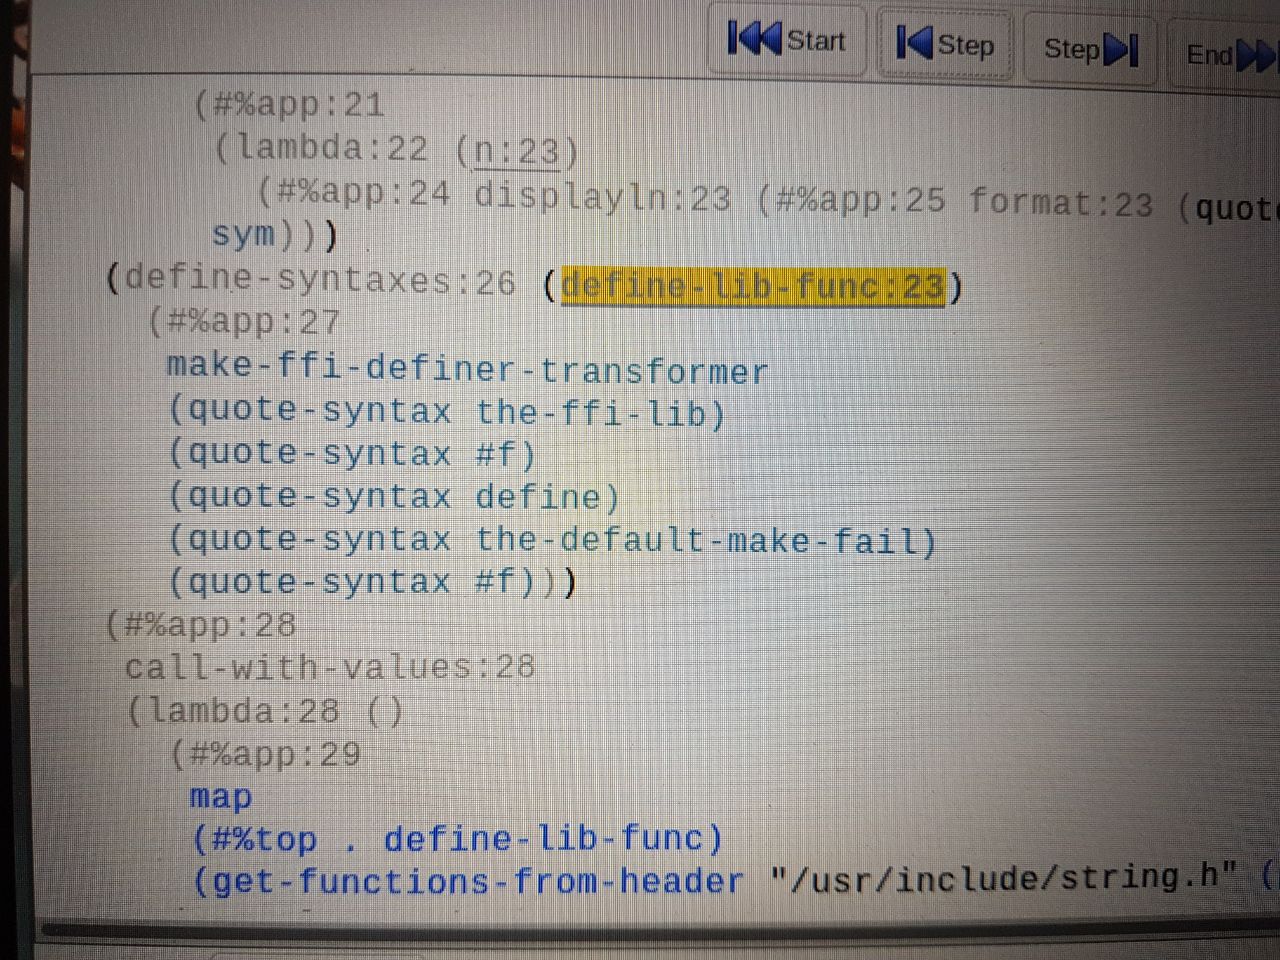This screenshot has height=960, width=1280.
Task: Step backward using the left Step button
Action: coord(947,43)
